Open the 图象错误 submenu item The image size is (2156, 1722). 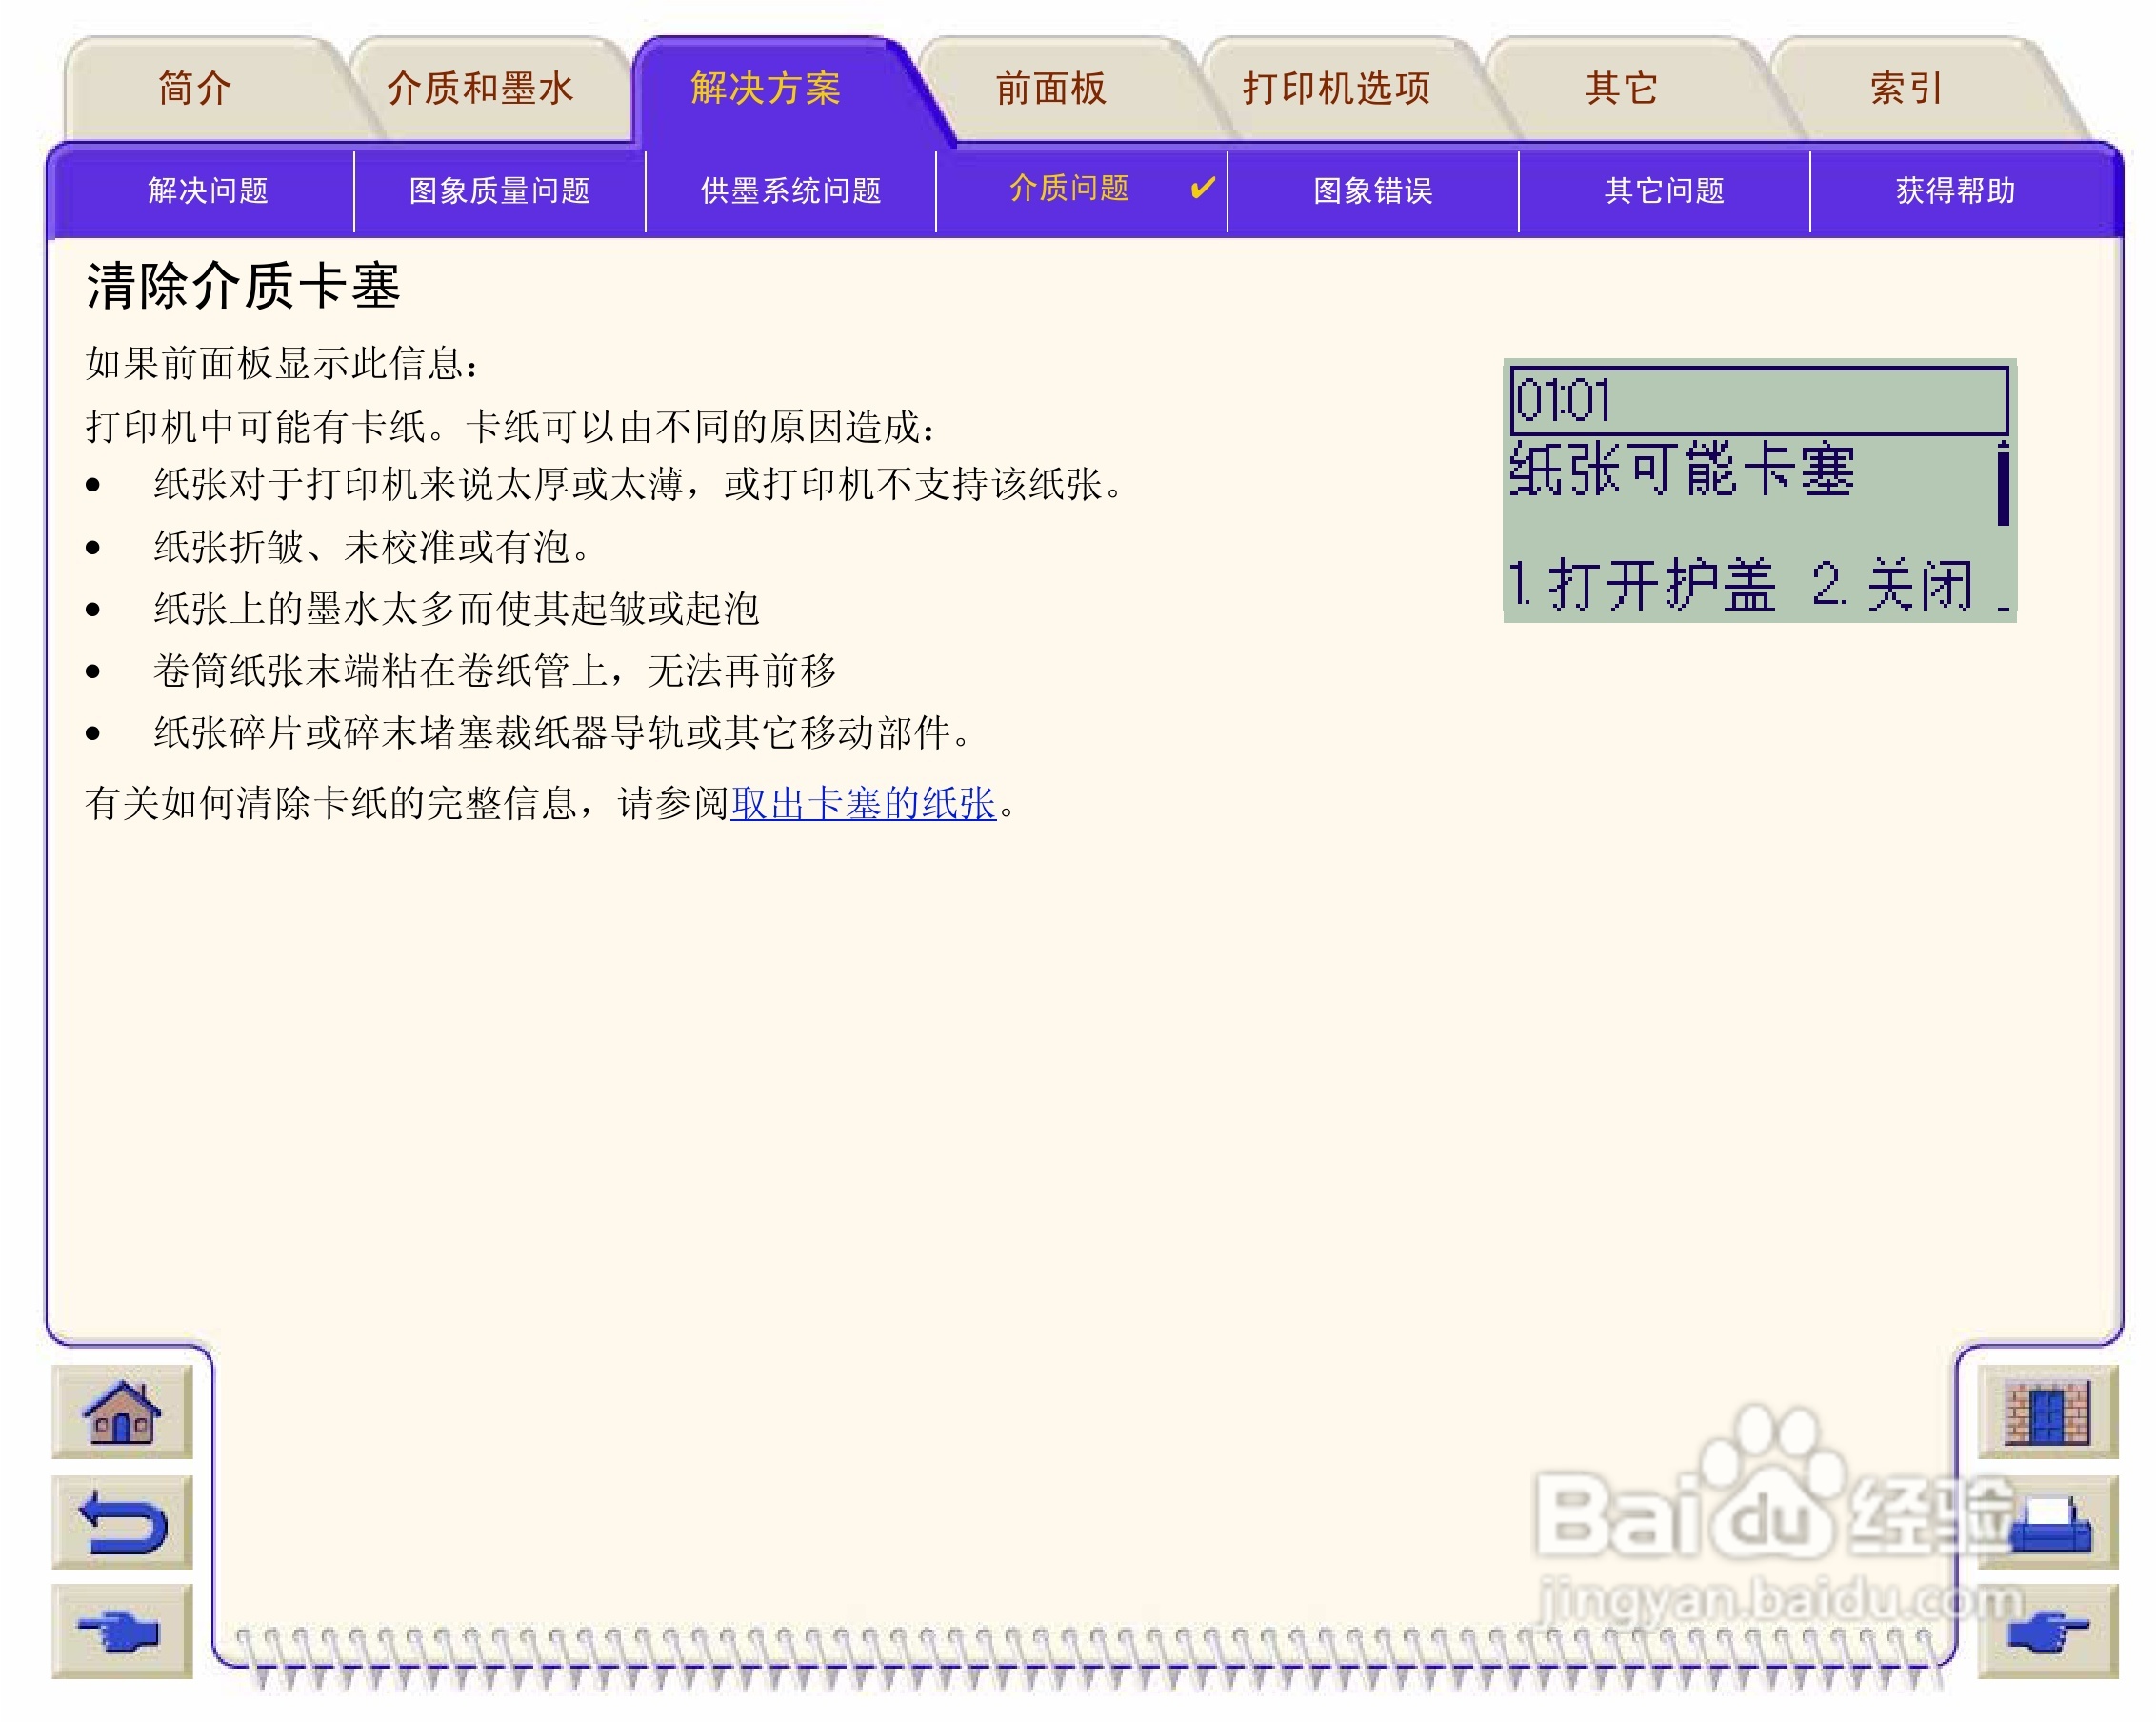tap(1372, 190)
